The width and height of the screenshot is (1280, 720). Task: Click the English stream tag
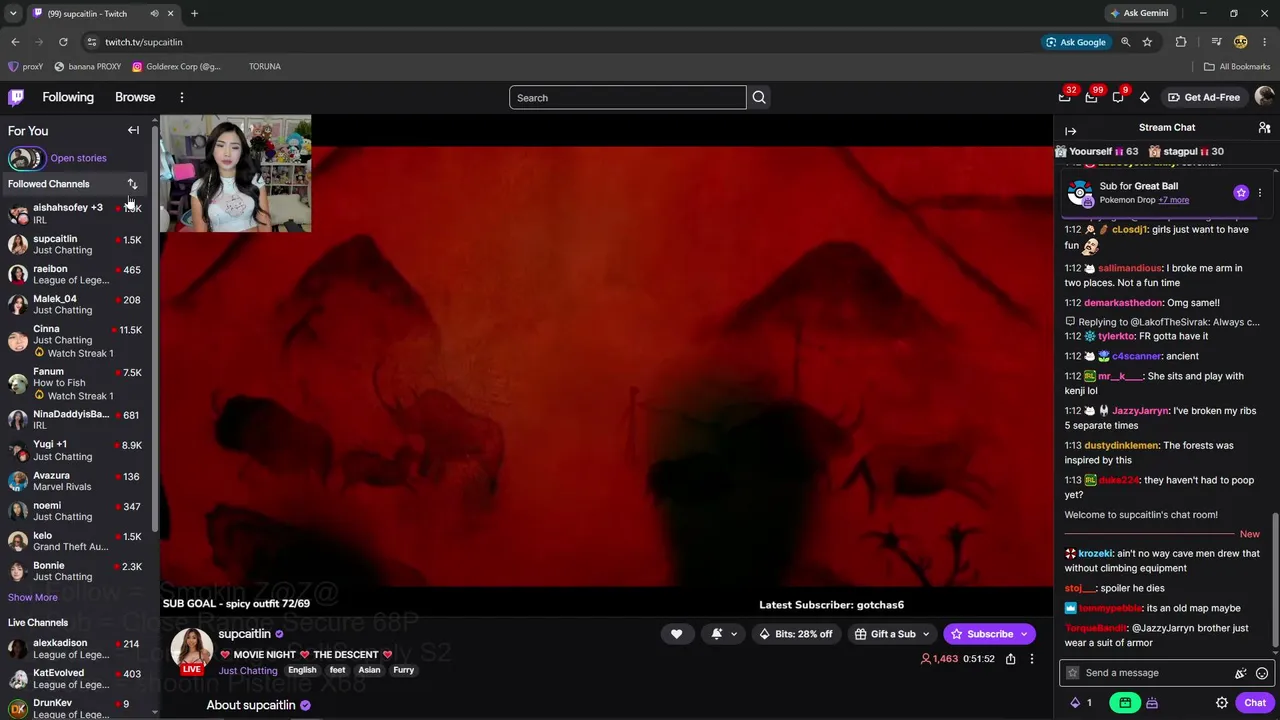[x=302, y=670]
